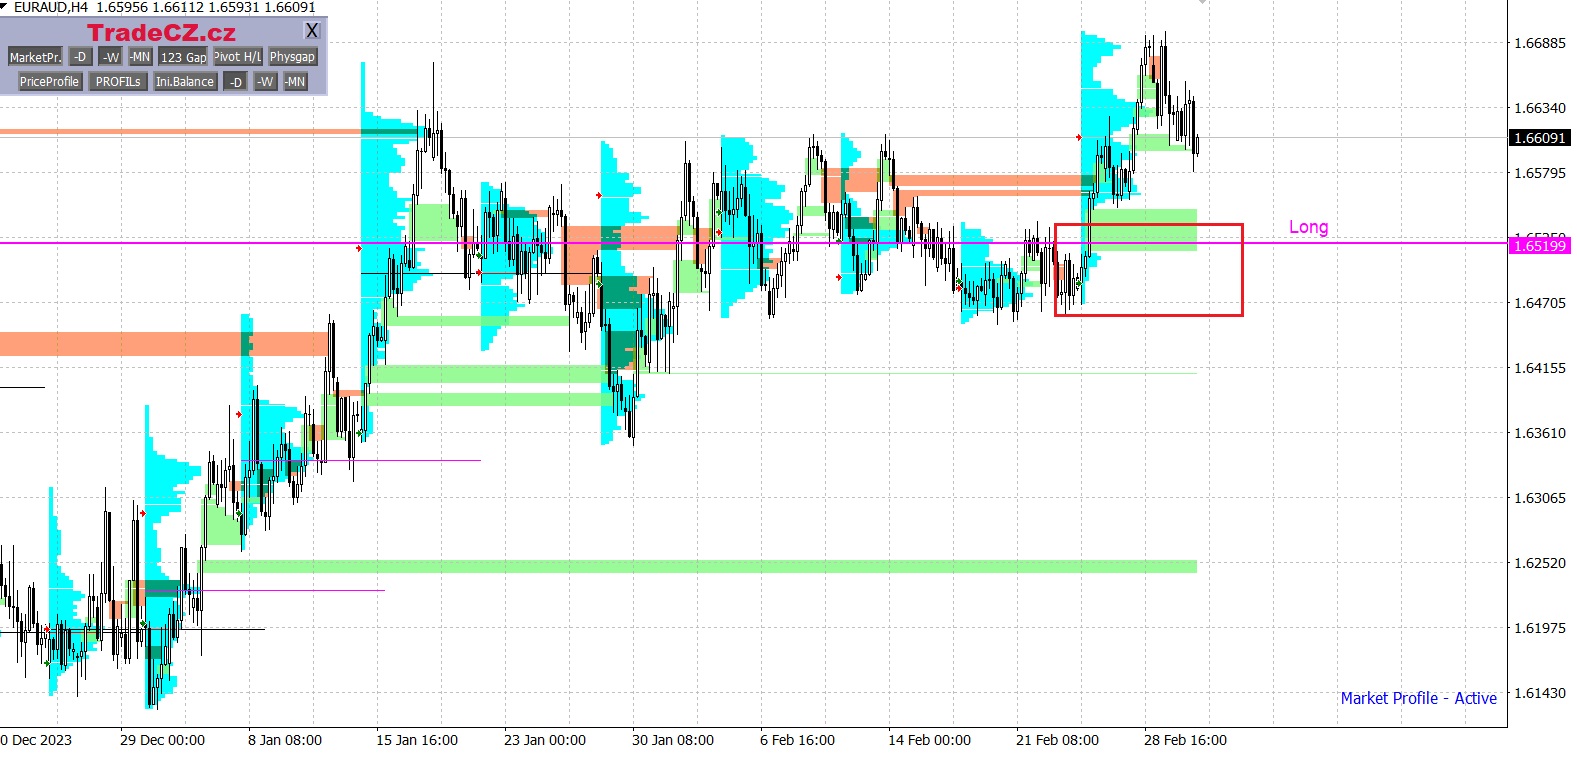Viewport: 1577px width, 761px height.
Task: Select the red rectangle on the chart
Action: [1242, 270]
